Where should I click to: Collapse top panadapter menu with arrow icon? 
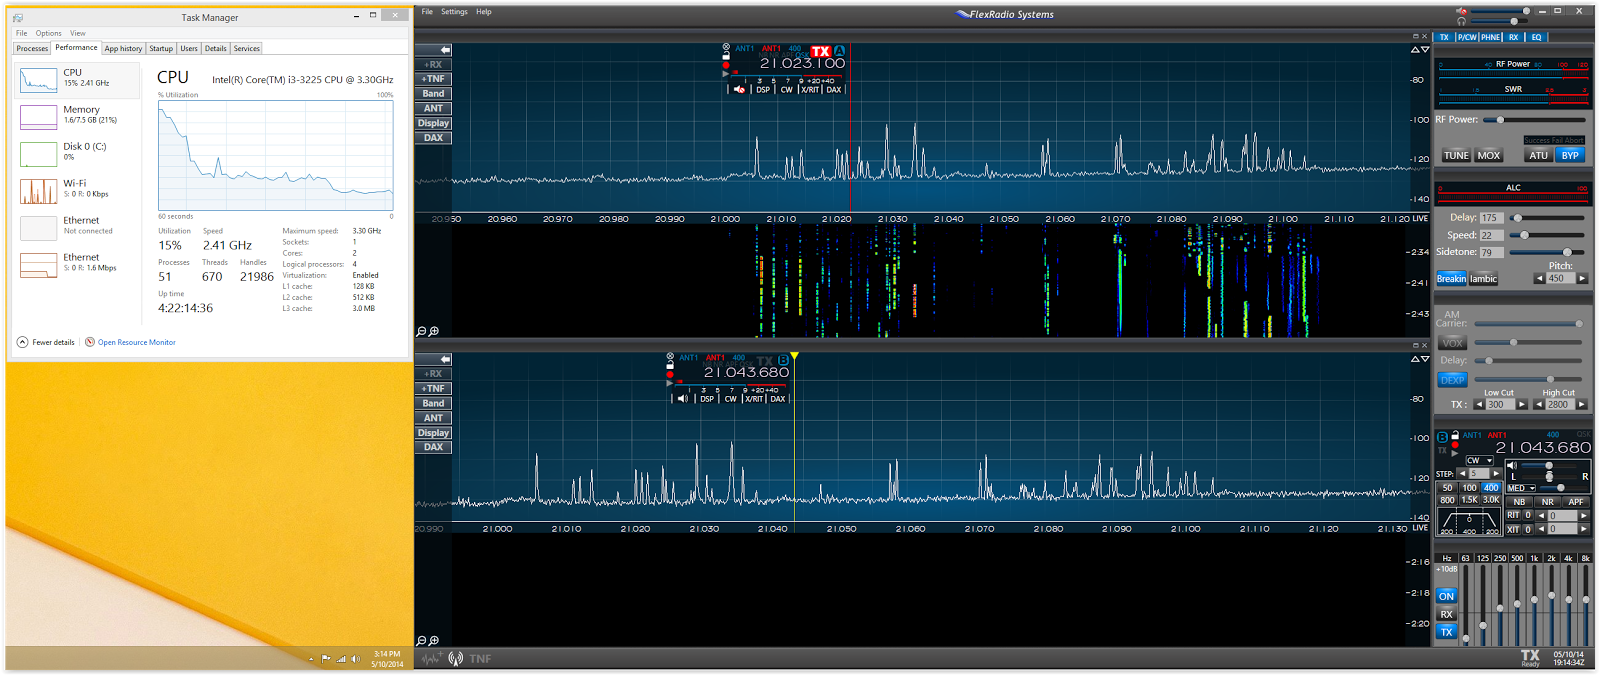coord(445,49)
